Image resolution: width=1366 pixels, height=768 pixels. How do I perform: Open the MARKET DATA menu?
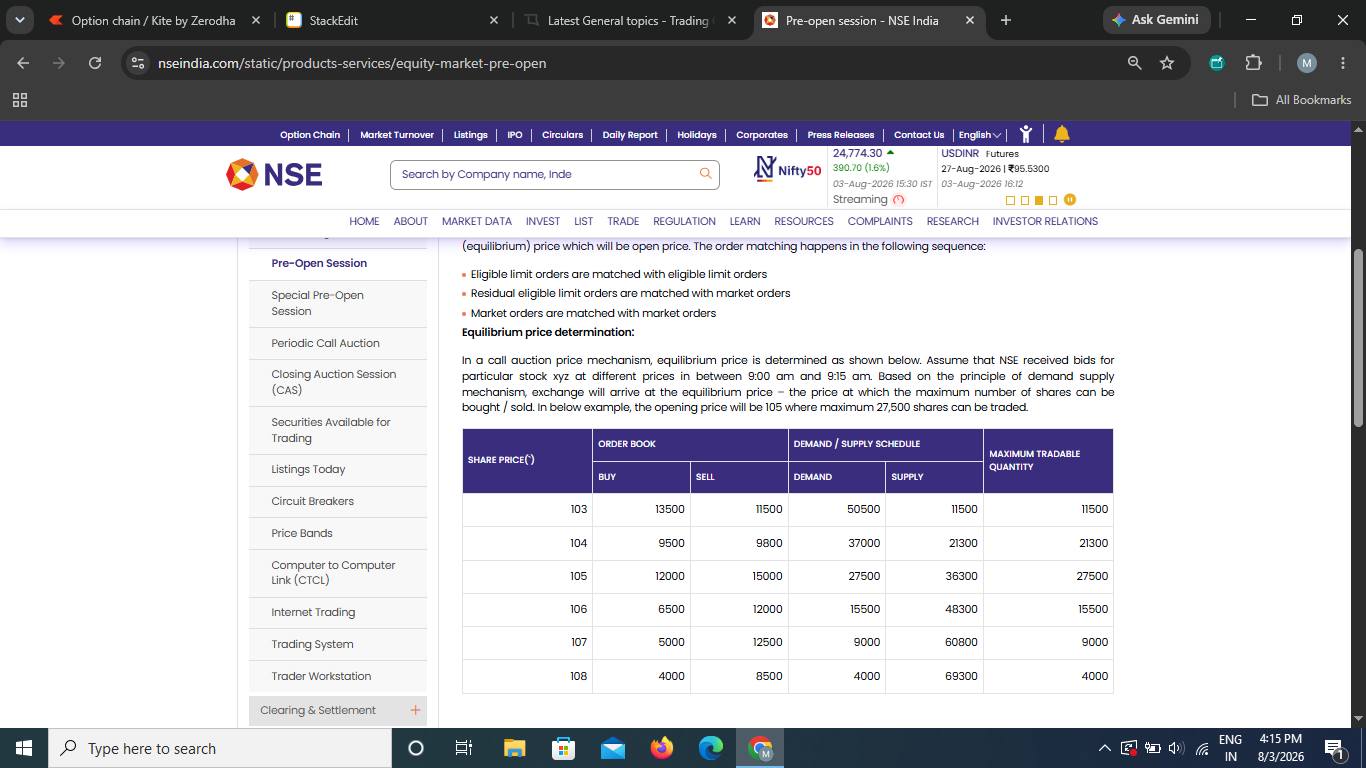tap(477, 221)
